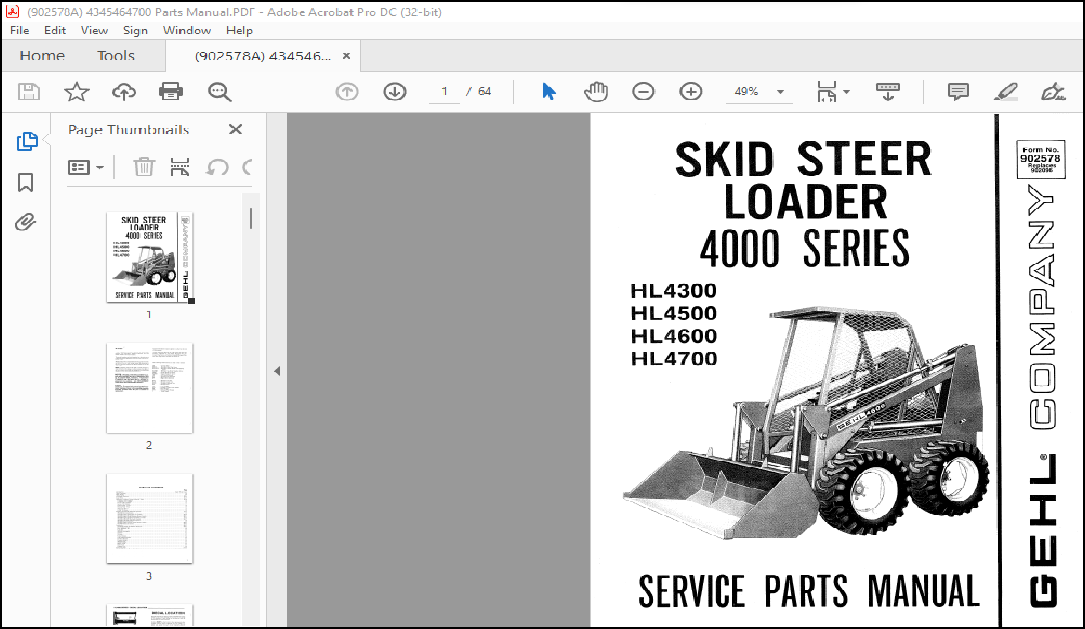Open the Window menu
Viewport: 1085px width, 629px height.
187,30
